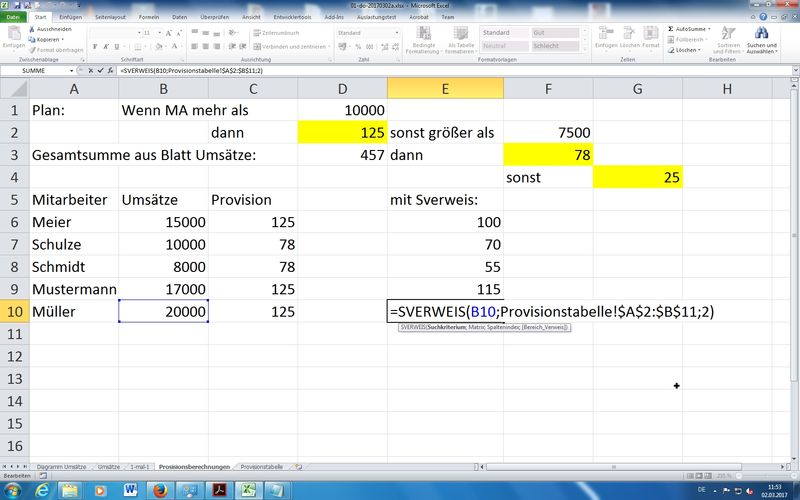This screenshot has width=800, height=500.
Task: Switch to the Einfügen ribbon tab
Action: coord(70,17)
